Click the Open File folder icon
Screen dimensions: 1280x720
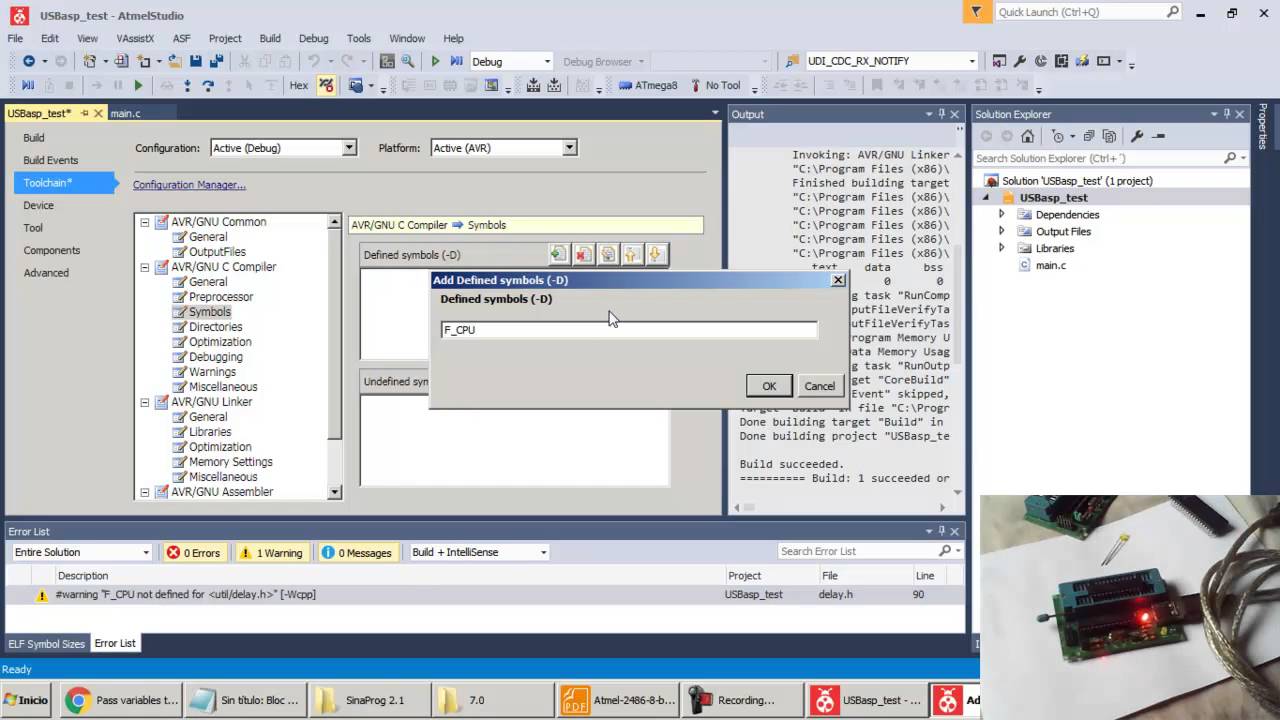coord(175,61)
